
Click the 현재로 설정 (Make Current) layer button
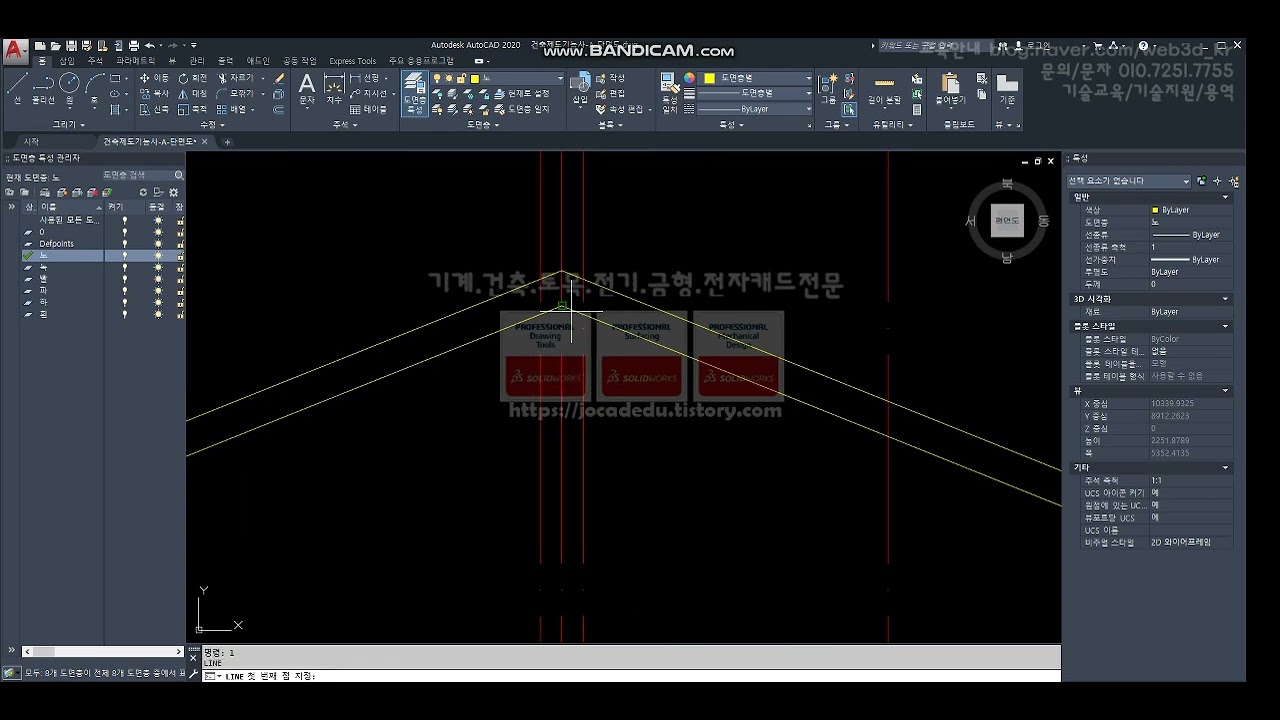tap(522, 93)
